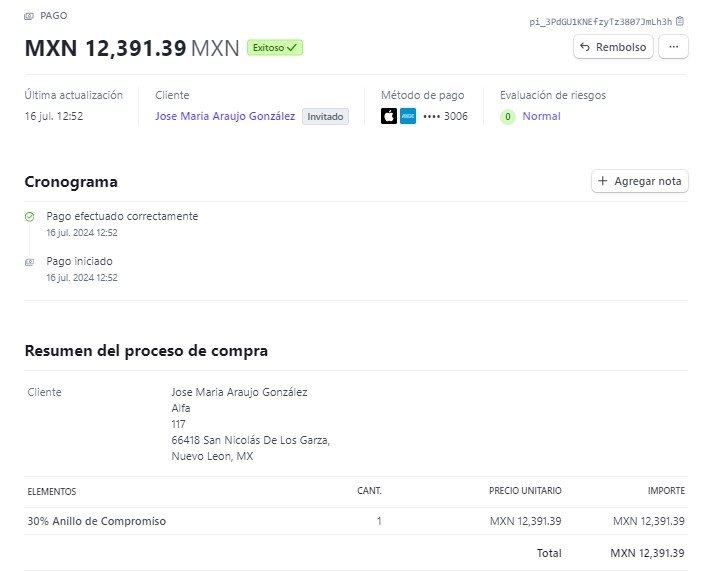Click the CANT. column header
713x572 pixels.
369,491
